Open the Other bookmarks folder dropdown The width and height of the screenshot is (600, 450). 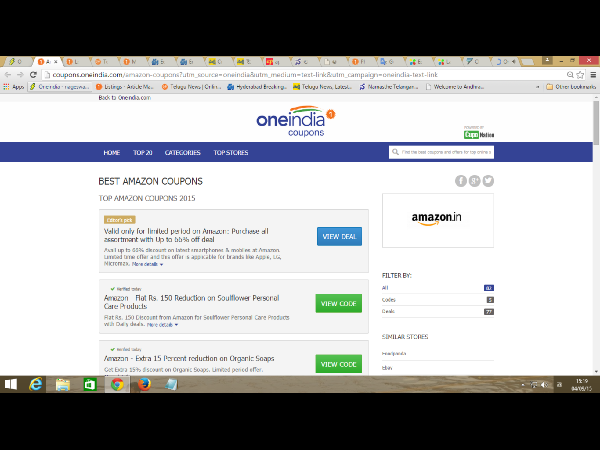pyautogui.click(x=575, y=87)
